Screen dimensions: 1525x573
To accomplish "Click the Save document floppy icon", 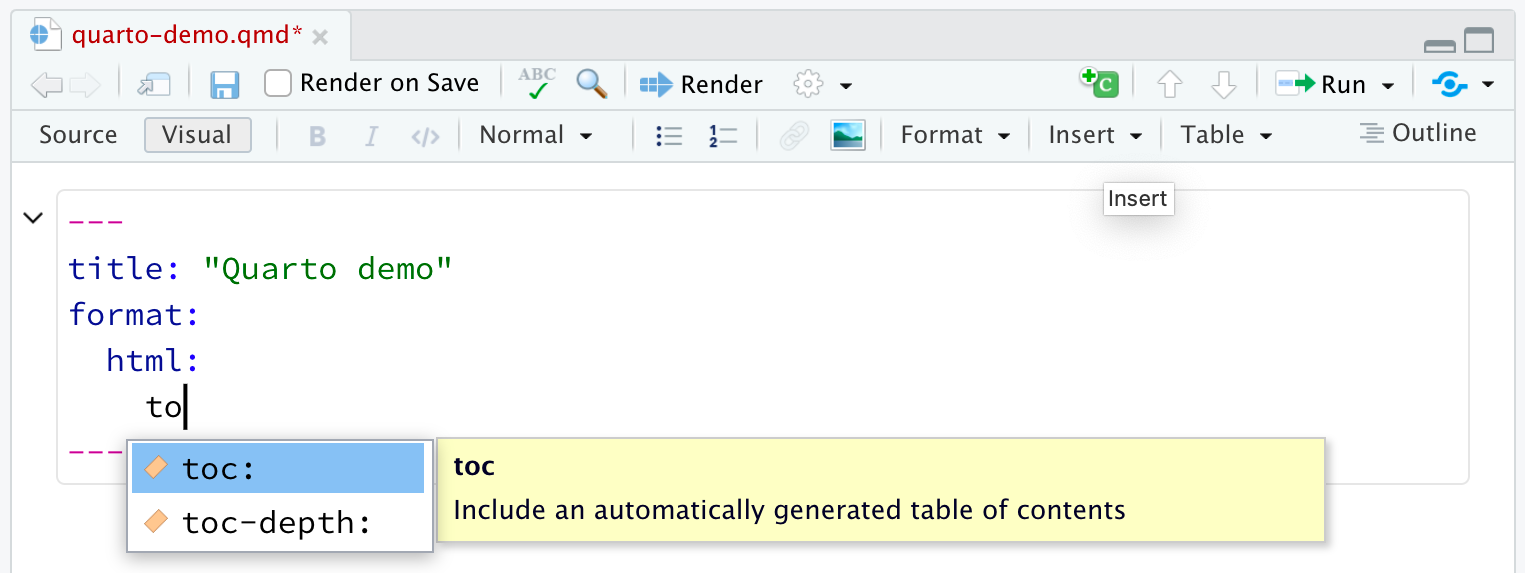I will [x=225, y=85].
